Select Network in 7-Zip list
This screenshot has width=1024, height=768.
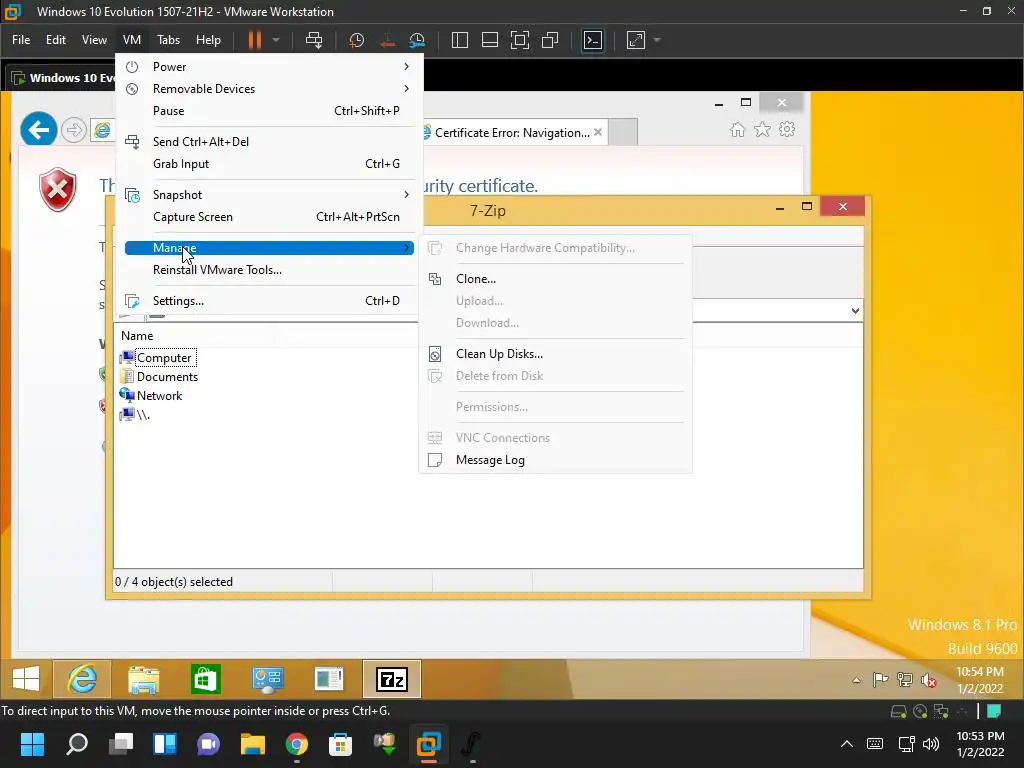pos(151,396)
